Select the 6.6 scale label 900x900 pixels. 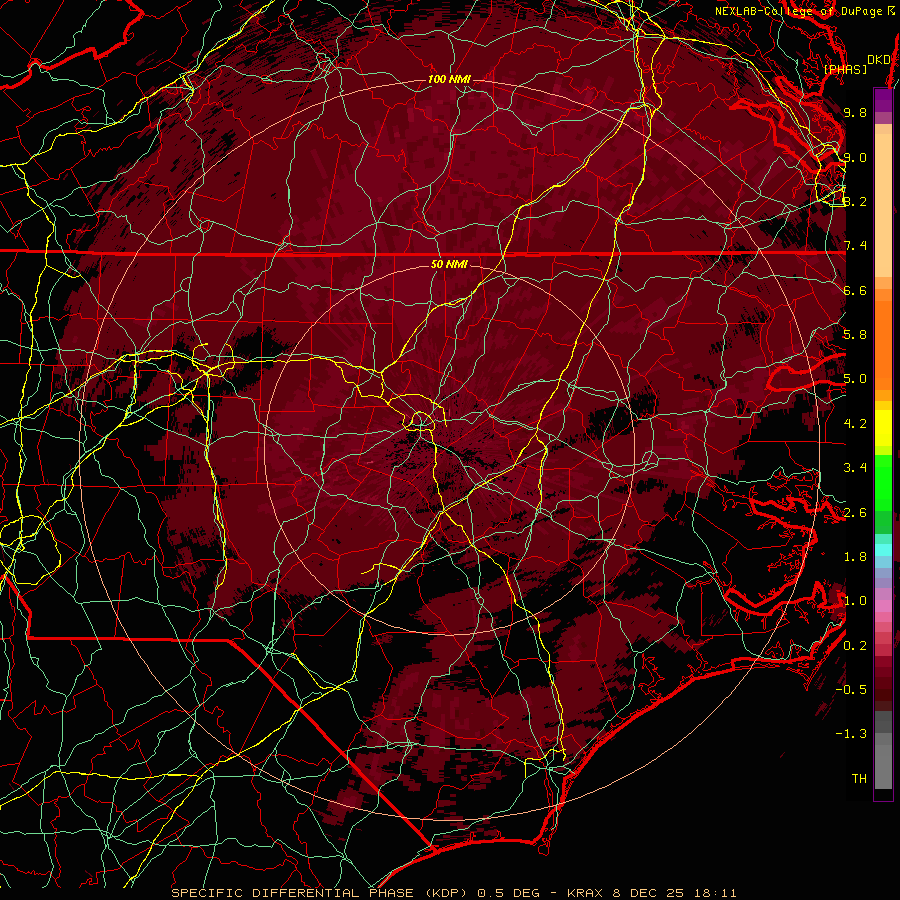point(855,290)
